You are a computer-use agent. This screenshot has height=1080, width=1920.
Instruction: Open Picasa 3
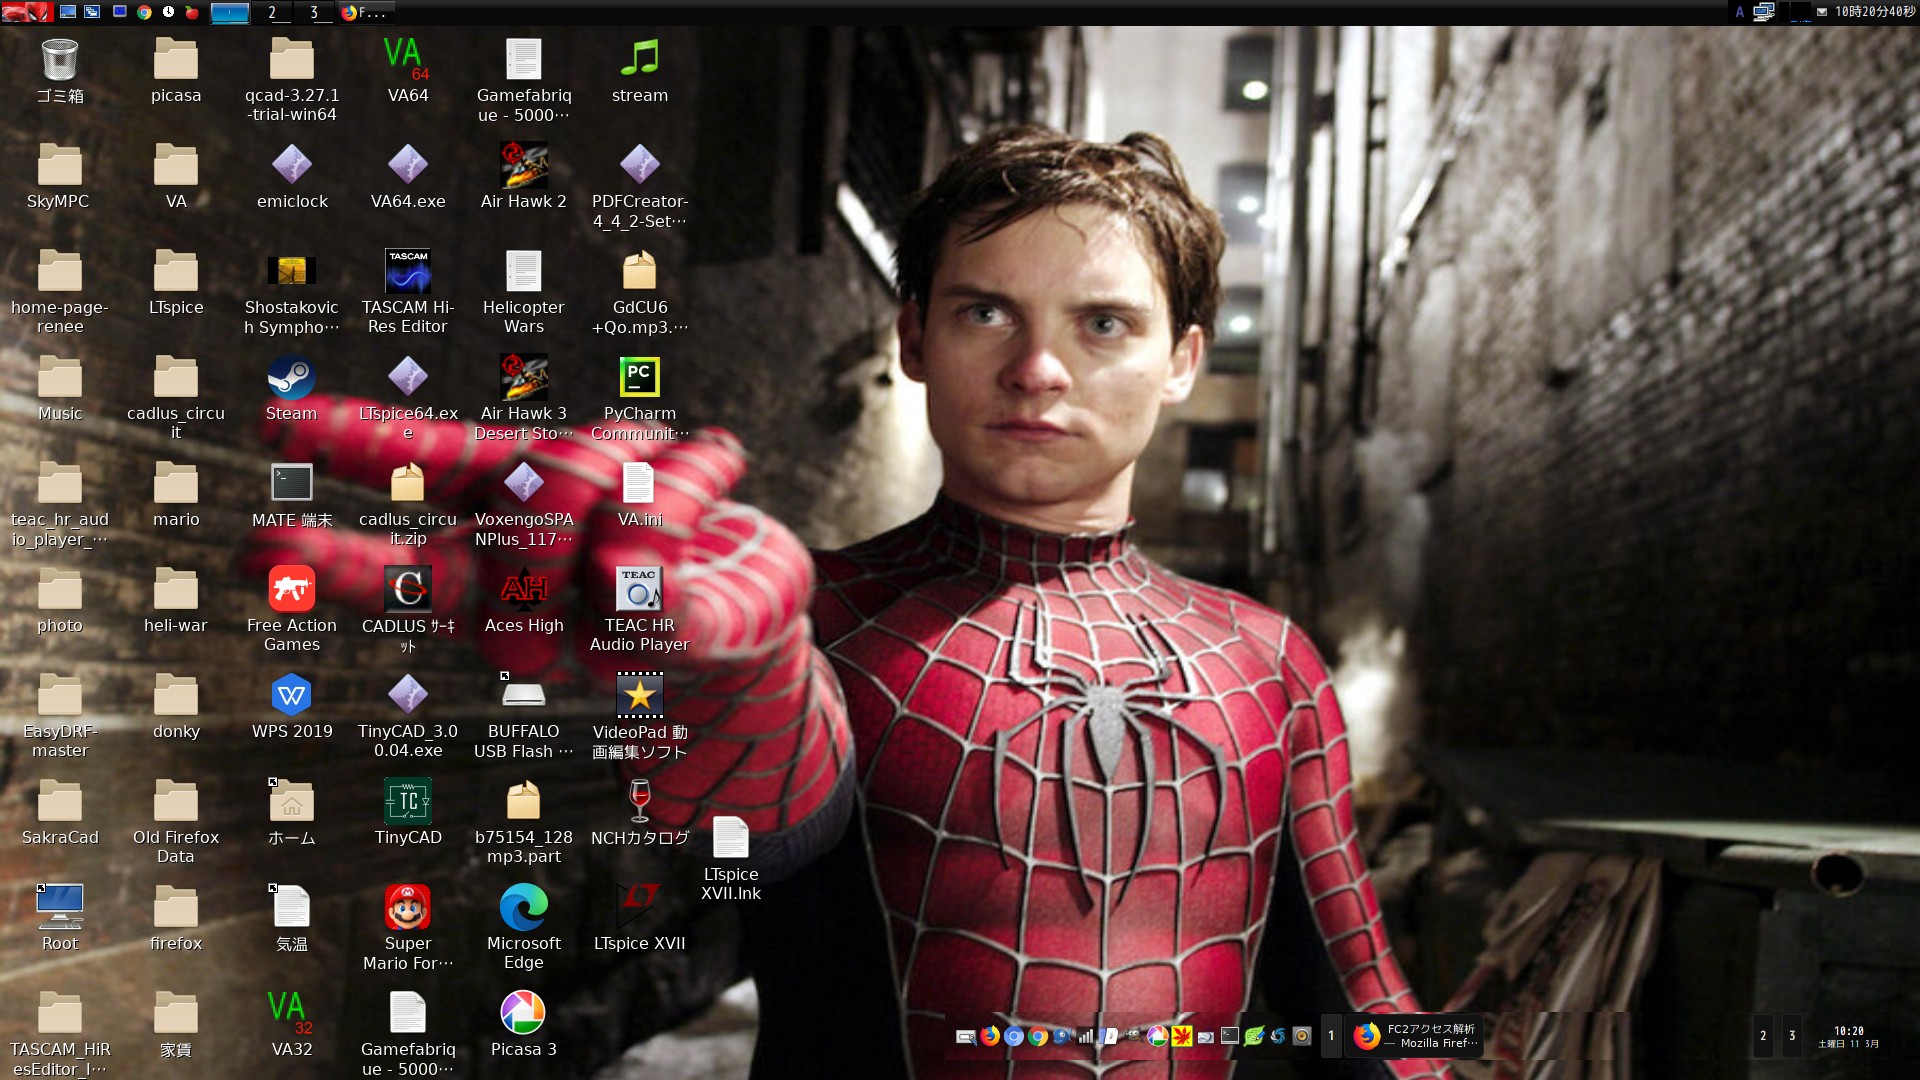point(523,1013)
